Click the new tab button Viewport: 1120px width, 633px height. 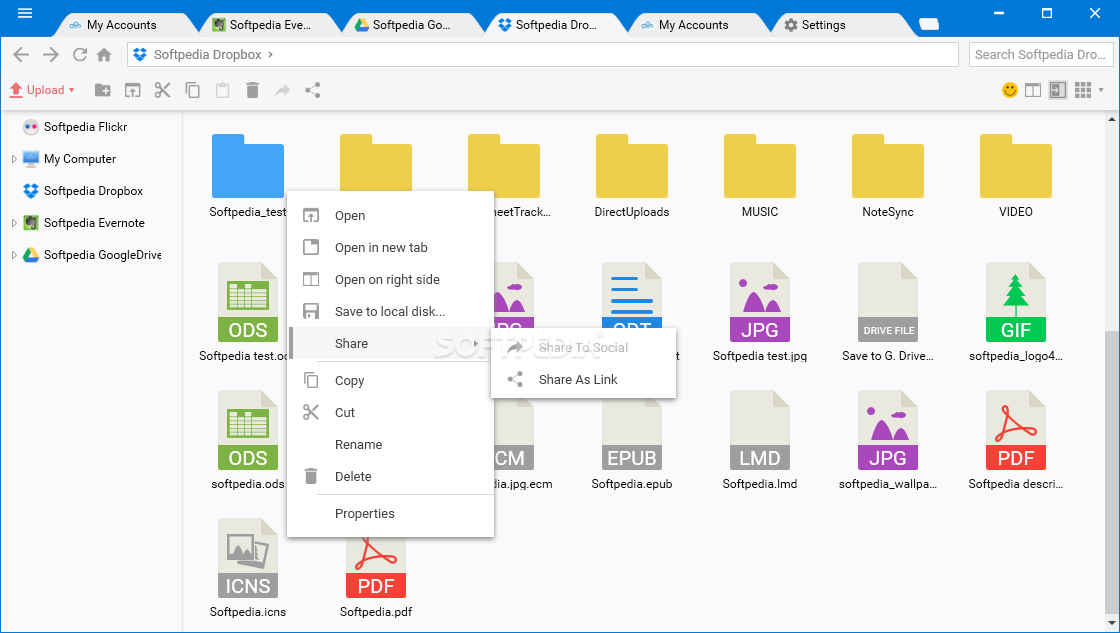coord(929,24)
